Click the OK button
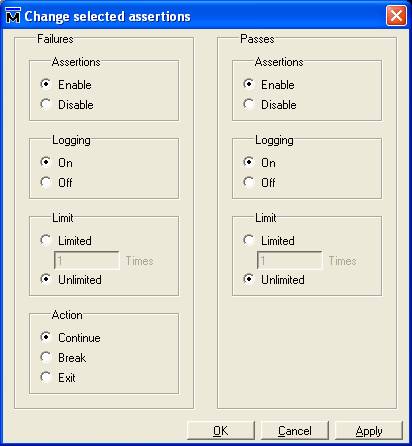 (x=221, y=431)
